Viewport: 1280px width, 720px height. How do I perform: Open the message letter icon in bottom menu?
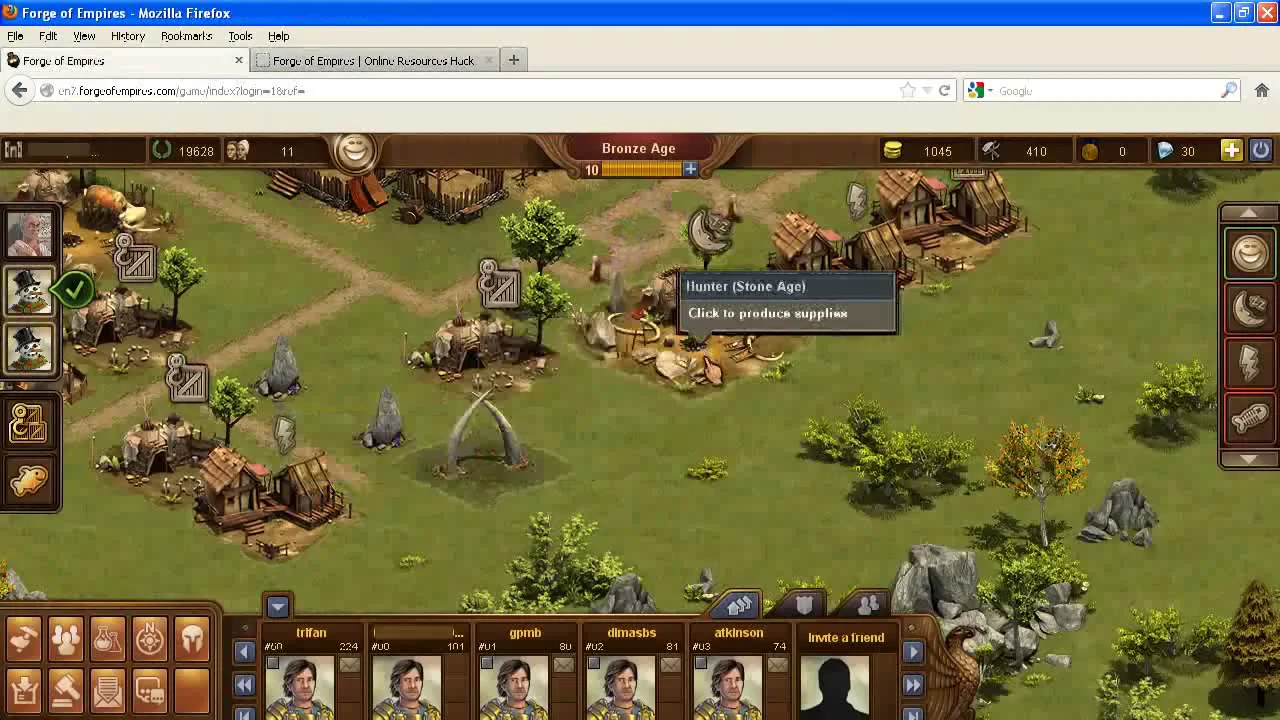(x=108, y=690)
